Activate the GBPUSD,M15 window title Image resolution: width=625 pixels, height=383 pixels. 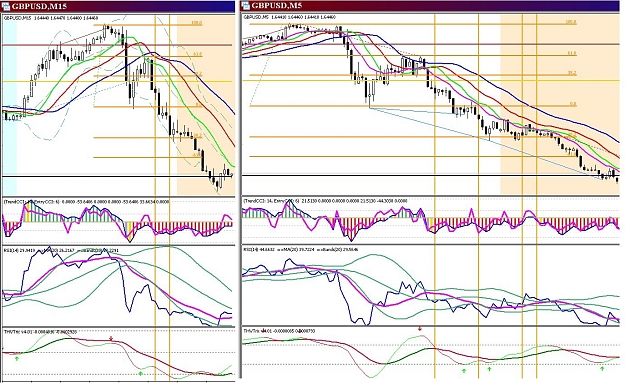pos(39,6)
